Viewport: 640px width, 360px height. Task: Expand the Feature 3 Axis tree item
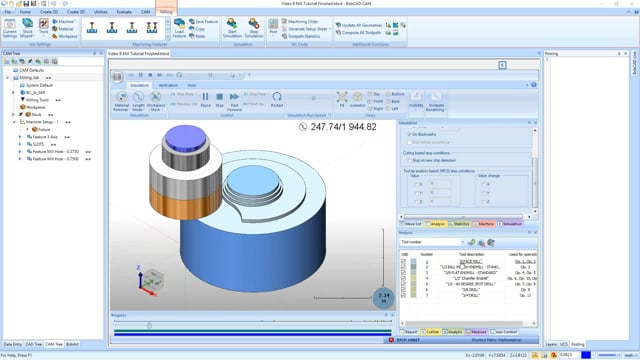(20, 137)
